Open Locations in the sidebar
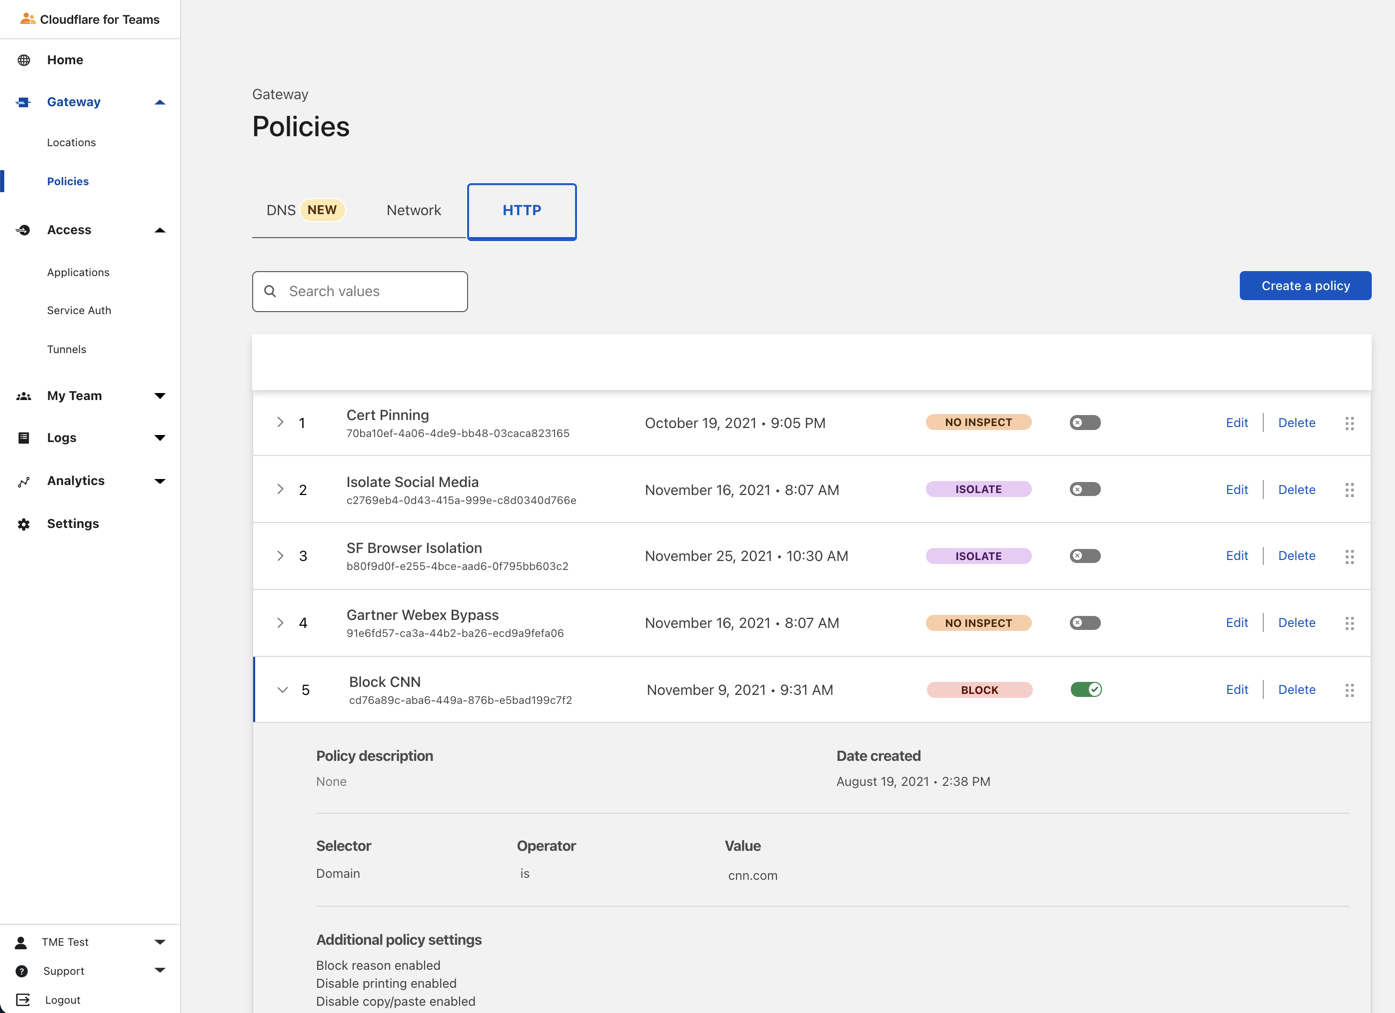The height and width of the screenshot is (1013, 1395). coord(71,142)
